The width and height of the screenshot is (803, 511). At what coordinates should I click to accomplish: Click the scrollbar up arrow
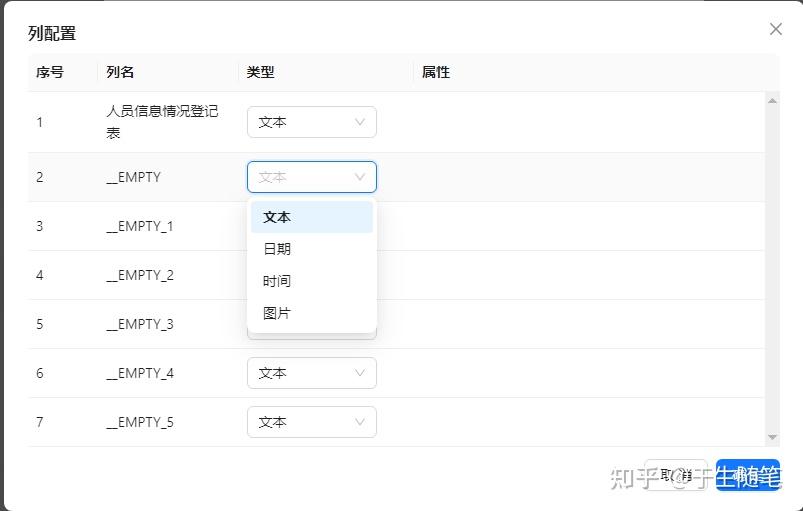click(x=772, y=100)
